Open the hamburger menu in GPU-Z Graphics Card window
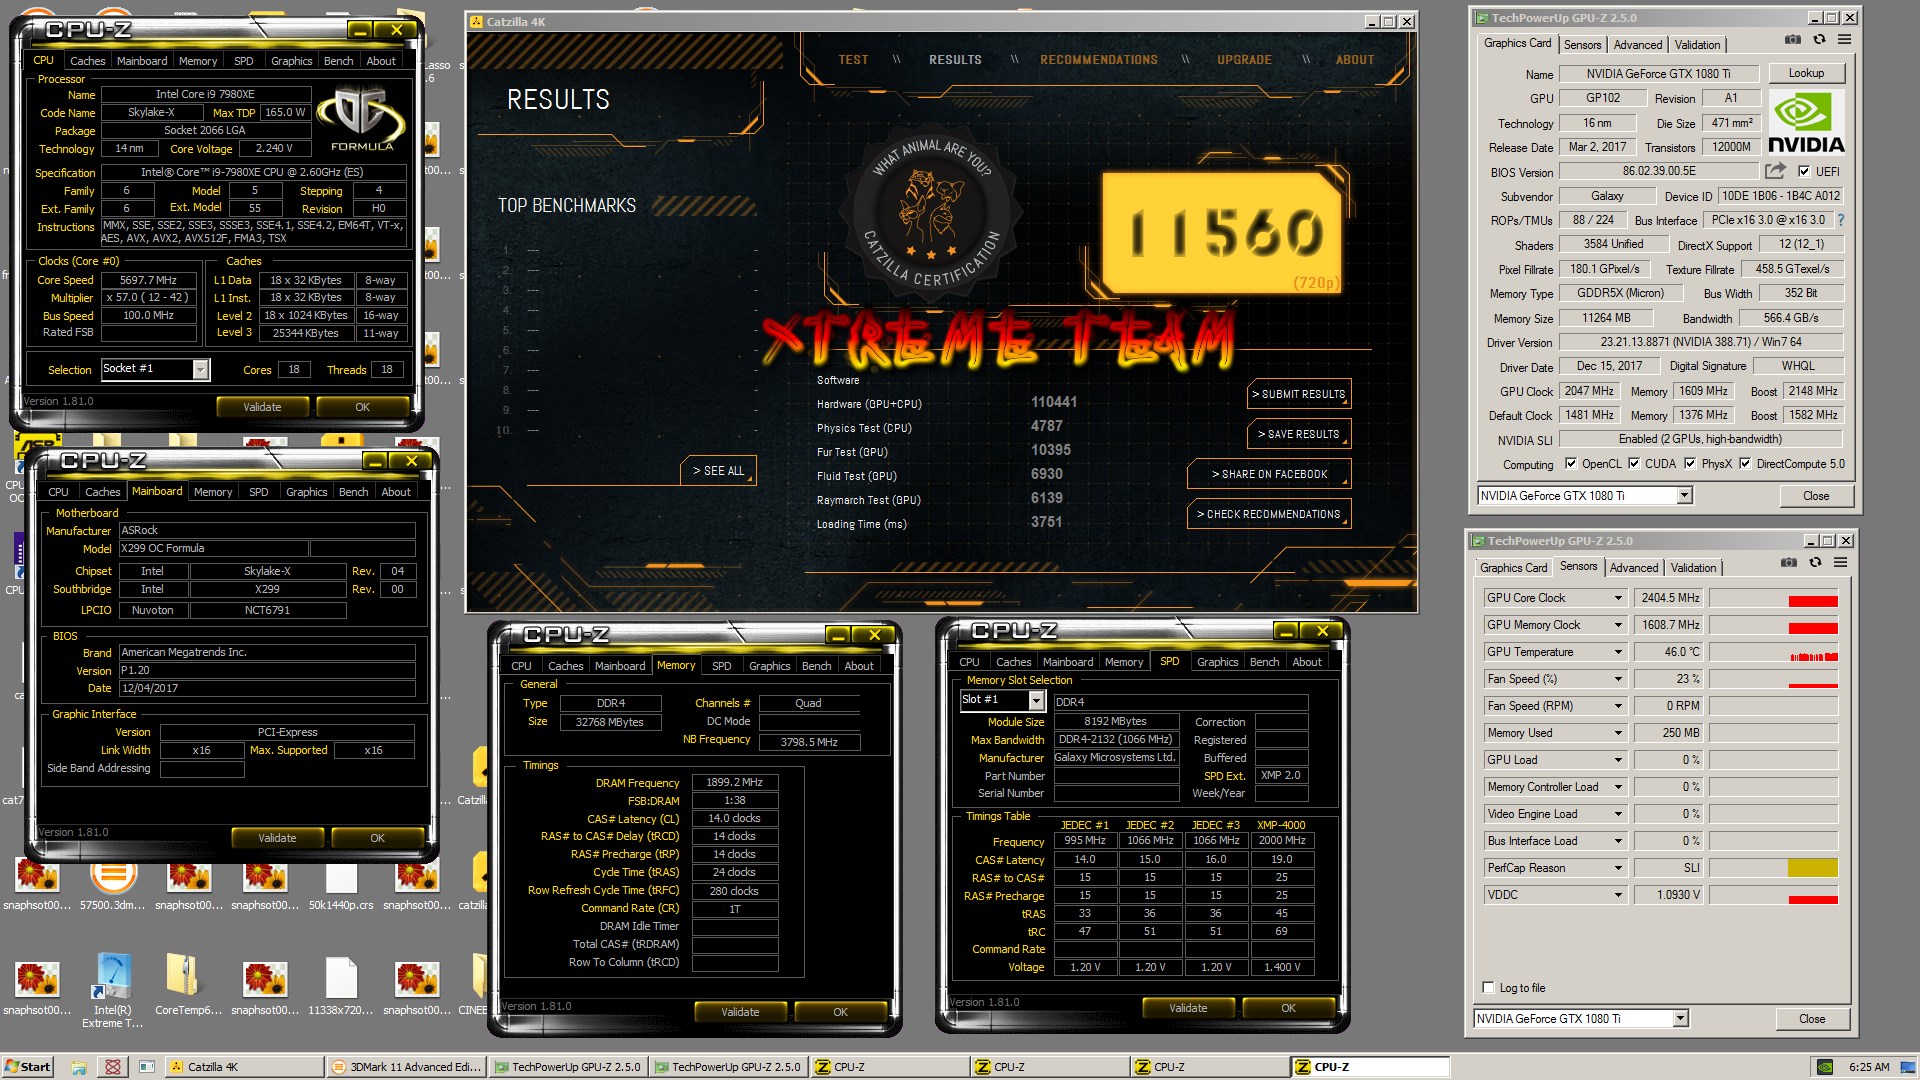The width and height of the screenshot is (1920, 1080). coord(1844,40)
